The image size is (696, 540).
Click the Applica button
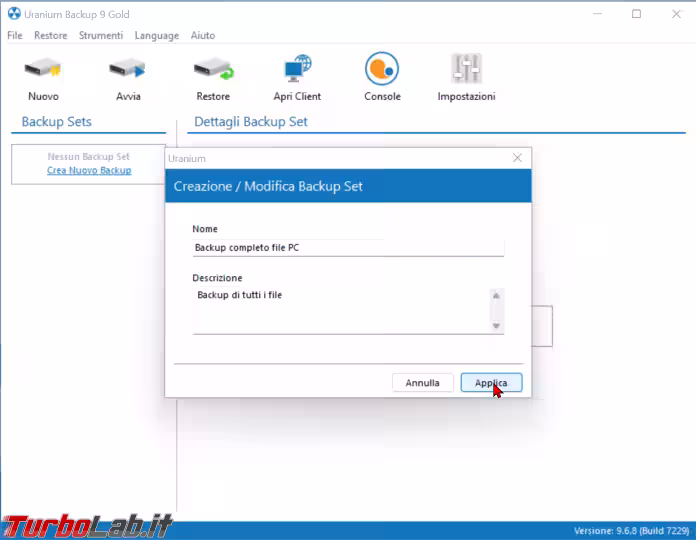(x=491, y=382)
